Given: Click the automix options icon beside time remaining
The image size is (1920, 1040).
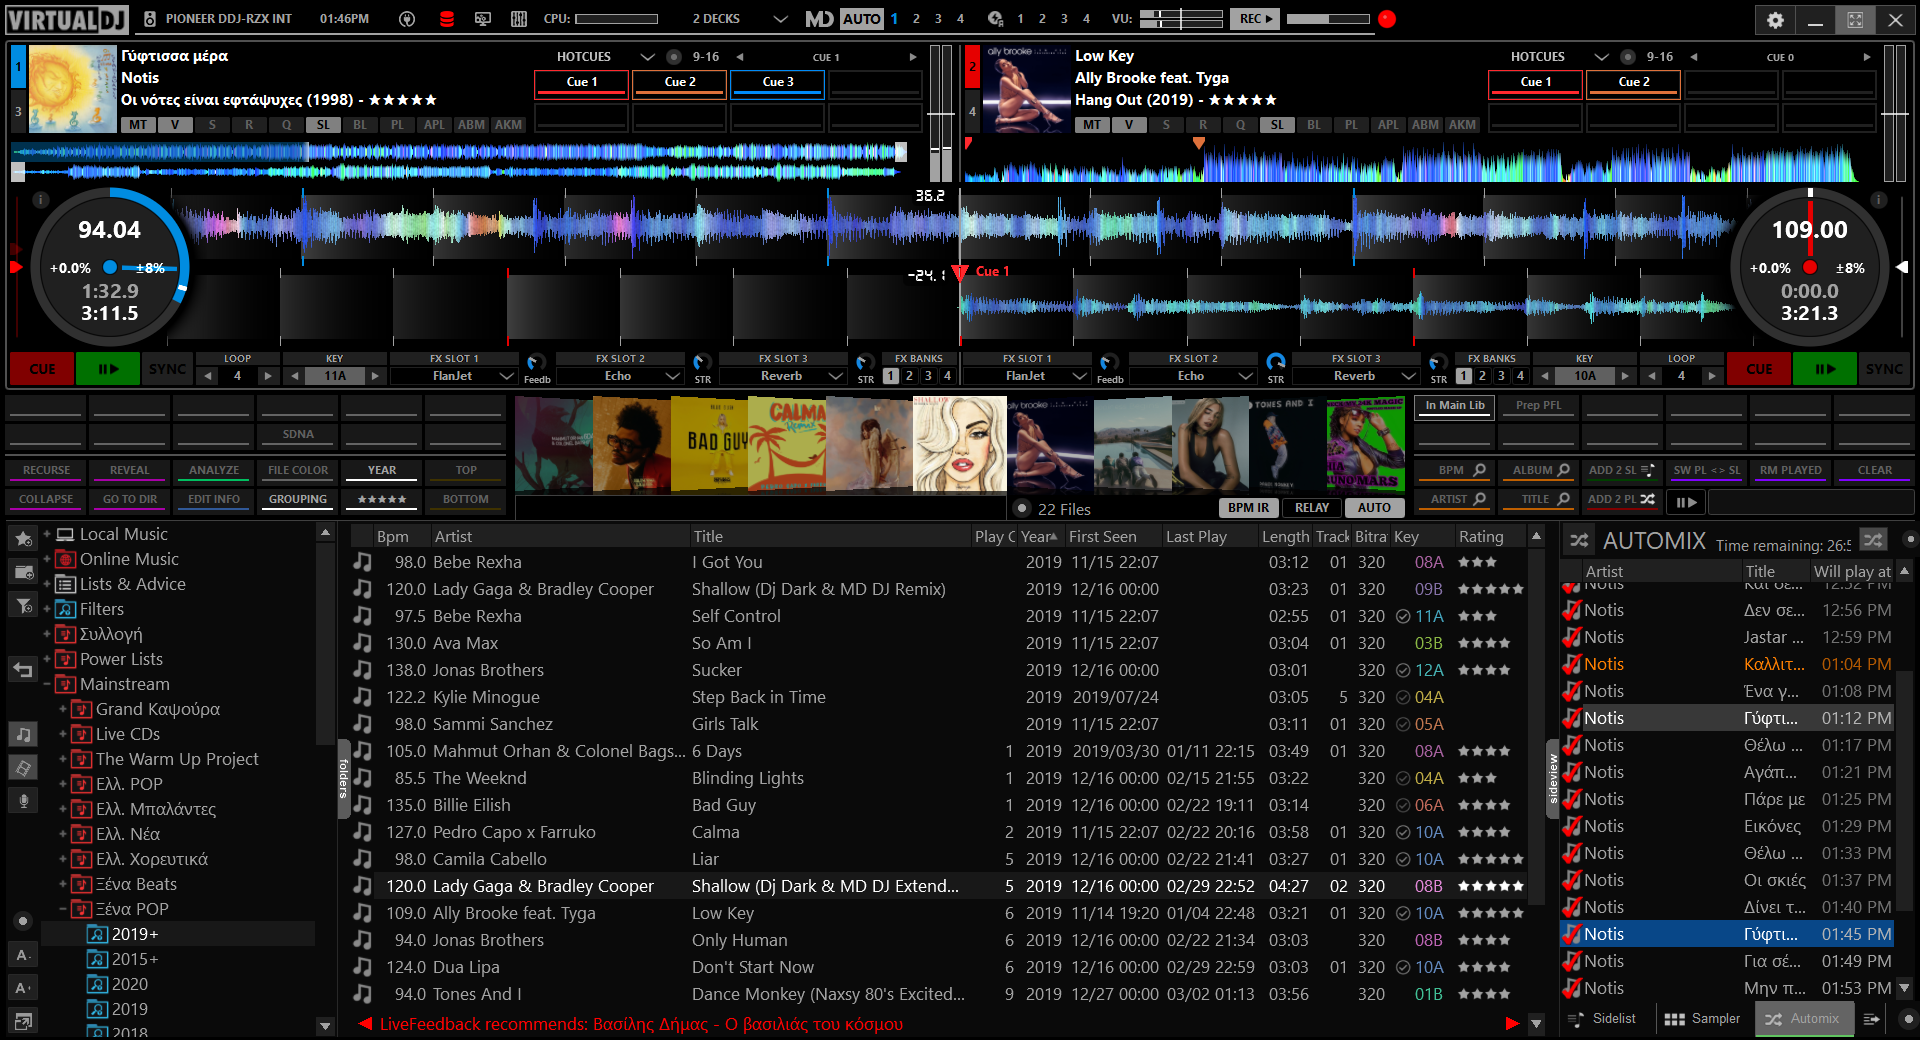Looking at the screenshot, I should tap(1872, 540).
